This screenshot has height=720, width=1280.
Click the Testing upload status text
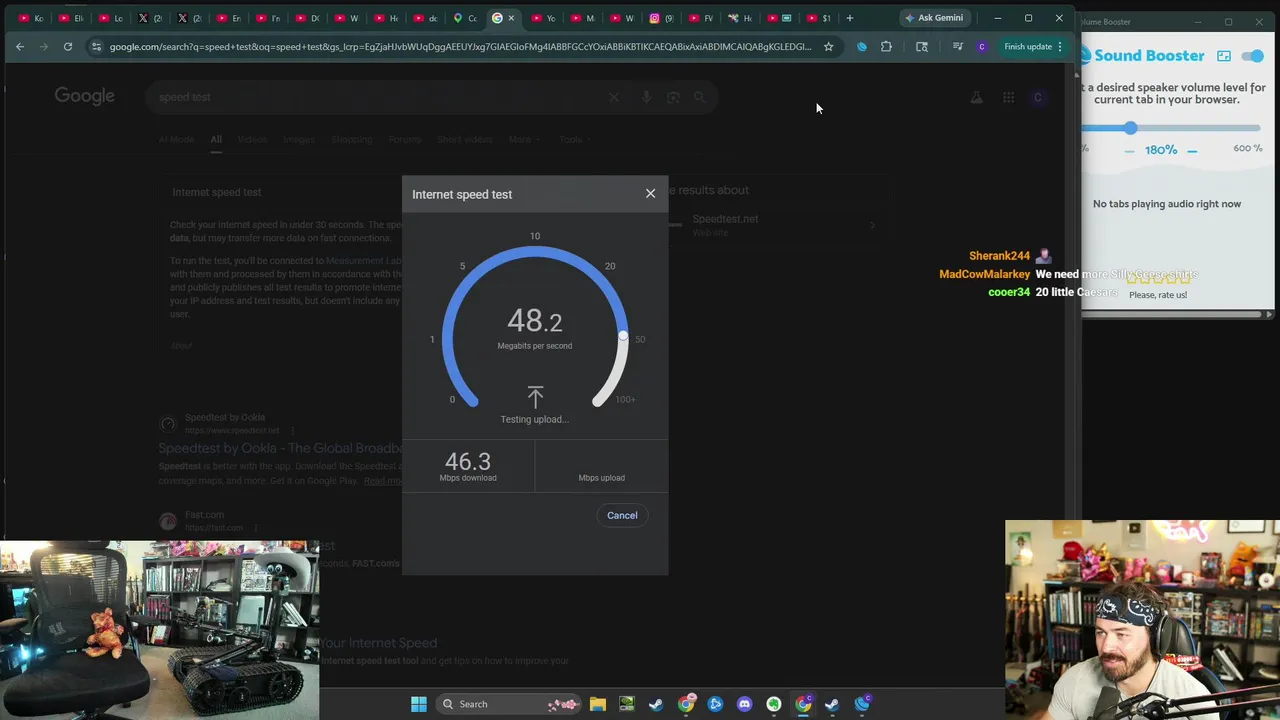pos(534,419)
